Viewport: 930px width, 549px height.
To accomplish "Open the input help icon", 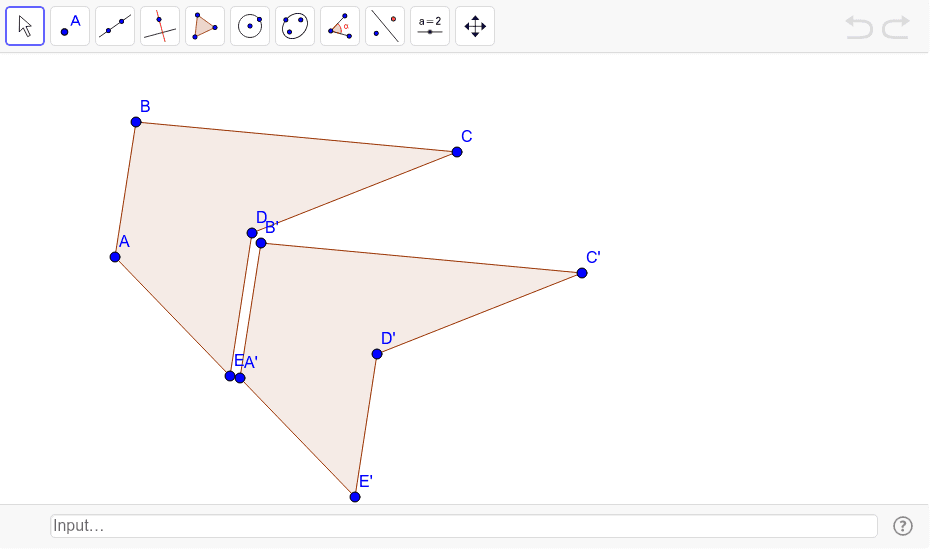I will (x=903, y=526).
